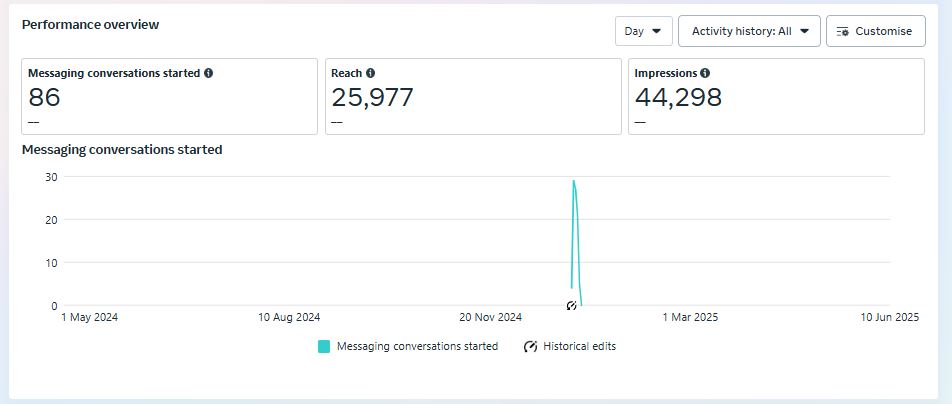This screenshot has width=952, height=404.
Task: Expand the Activity history: All dropdown
Action: click(x=749, y=31)
